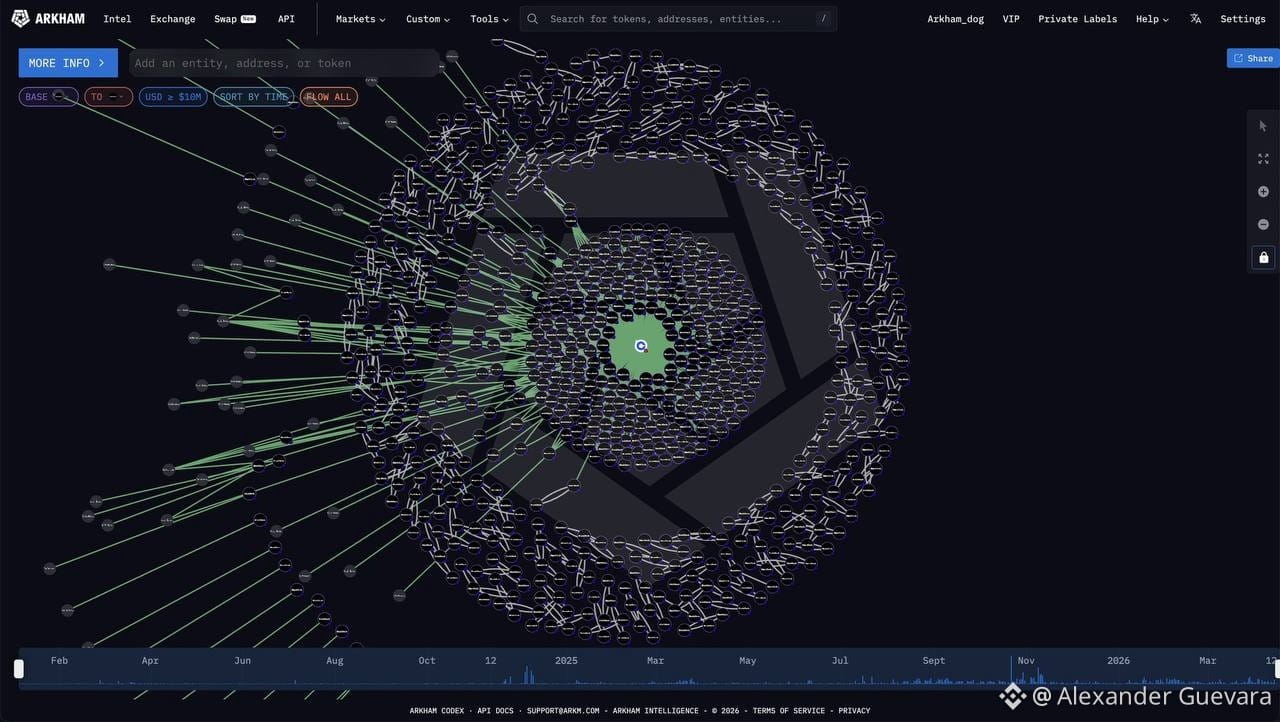The height and width of the screenshot is (722, 1280).
Task: Click the MORE INFO button
Action: click(x=68, y=63)
